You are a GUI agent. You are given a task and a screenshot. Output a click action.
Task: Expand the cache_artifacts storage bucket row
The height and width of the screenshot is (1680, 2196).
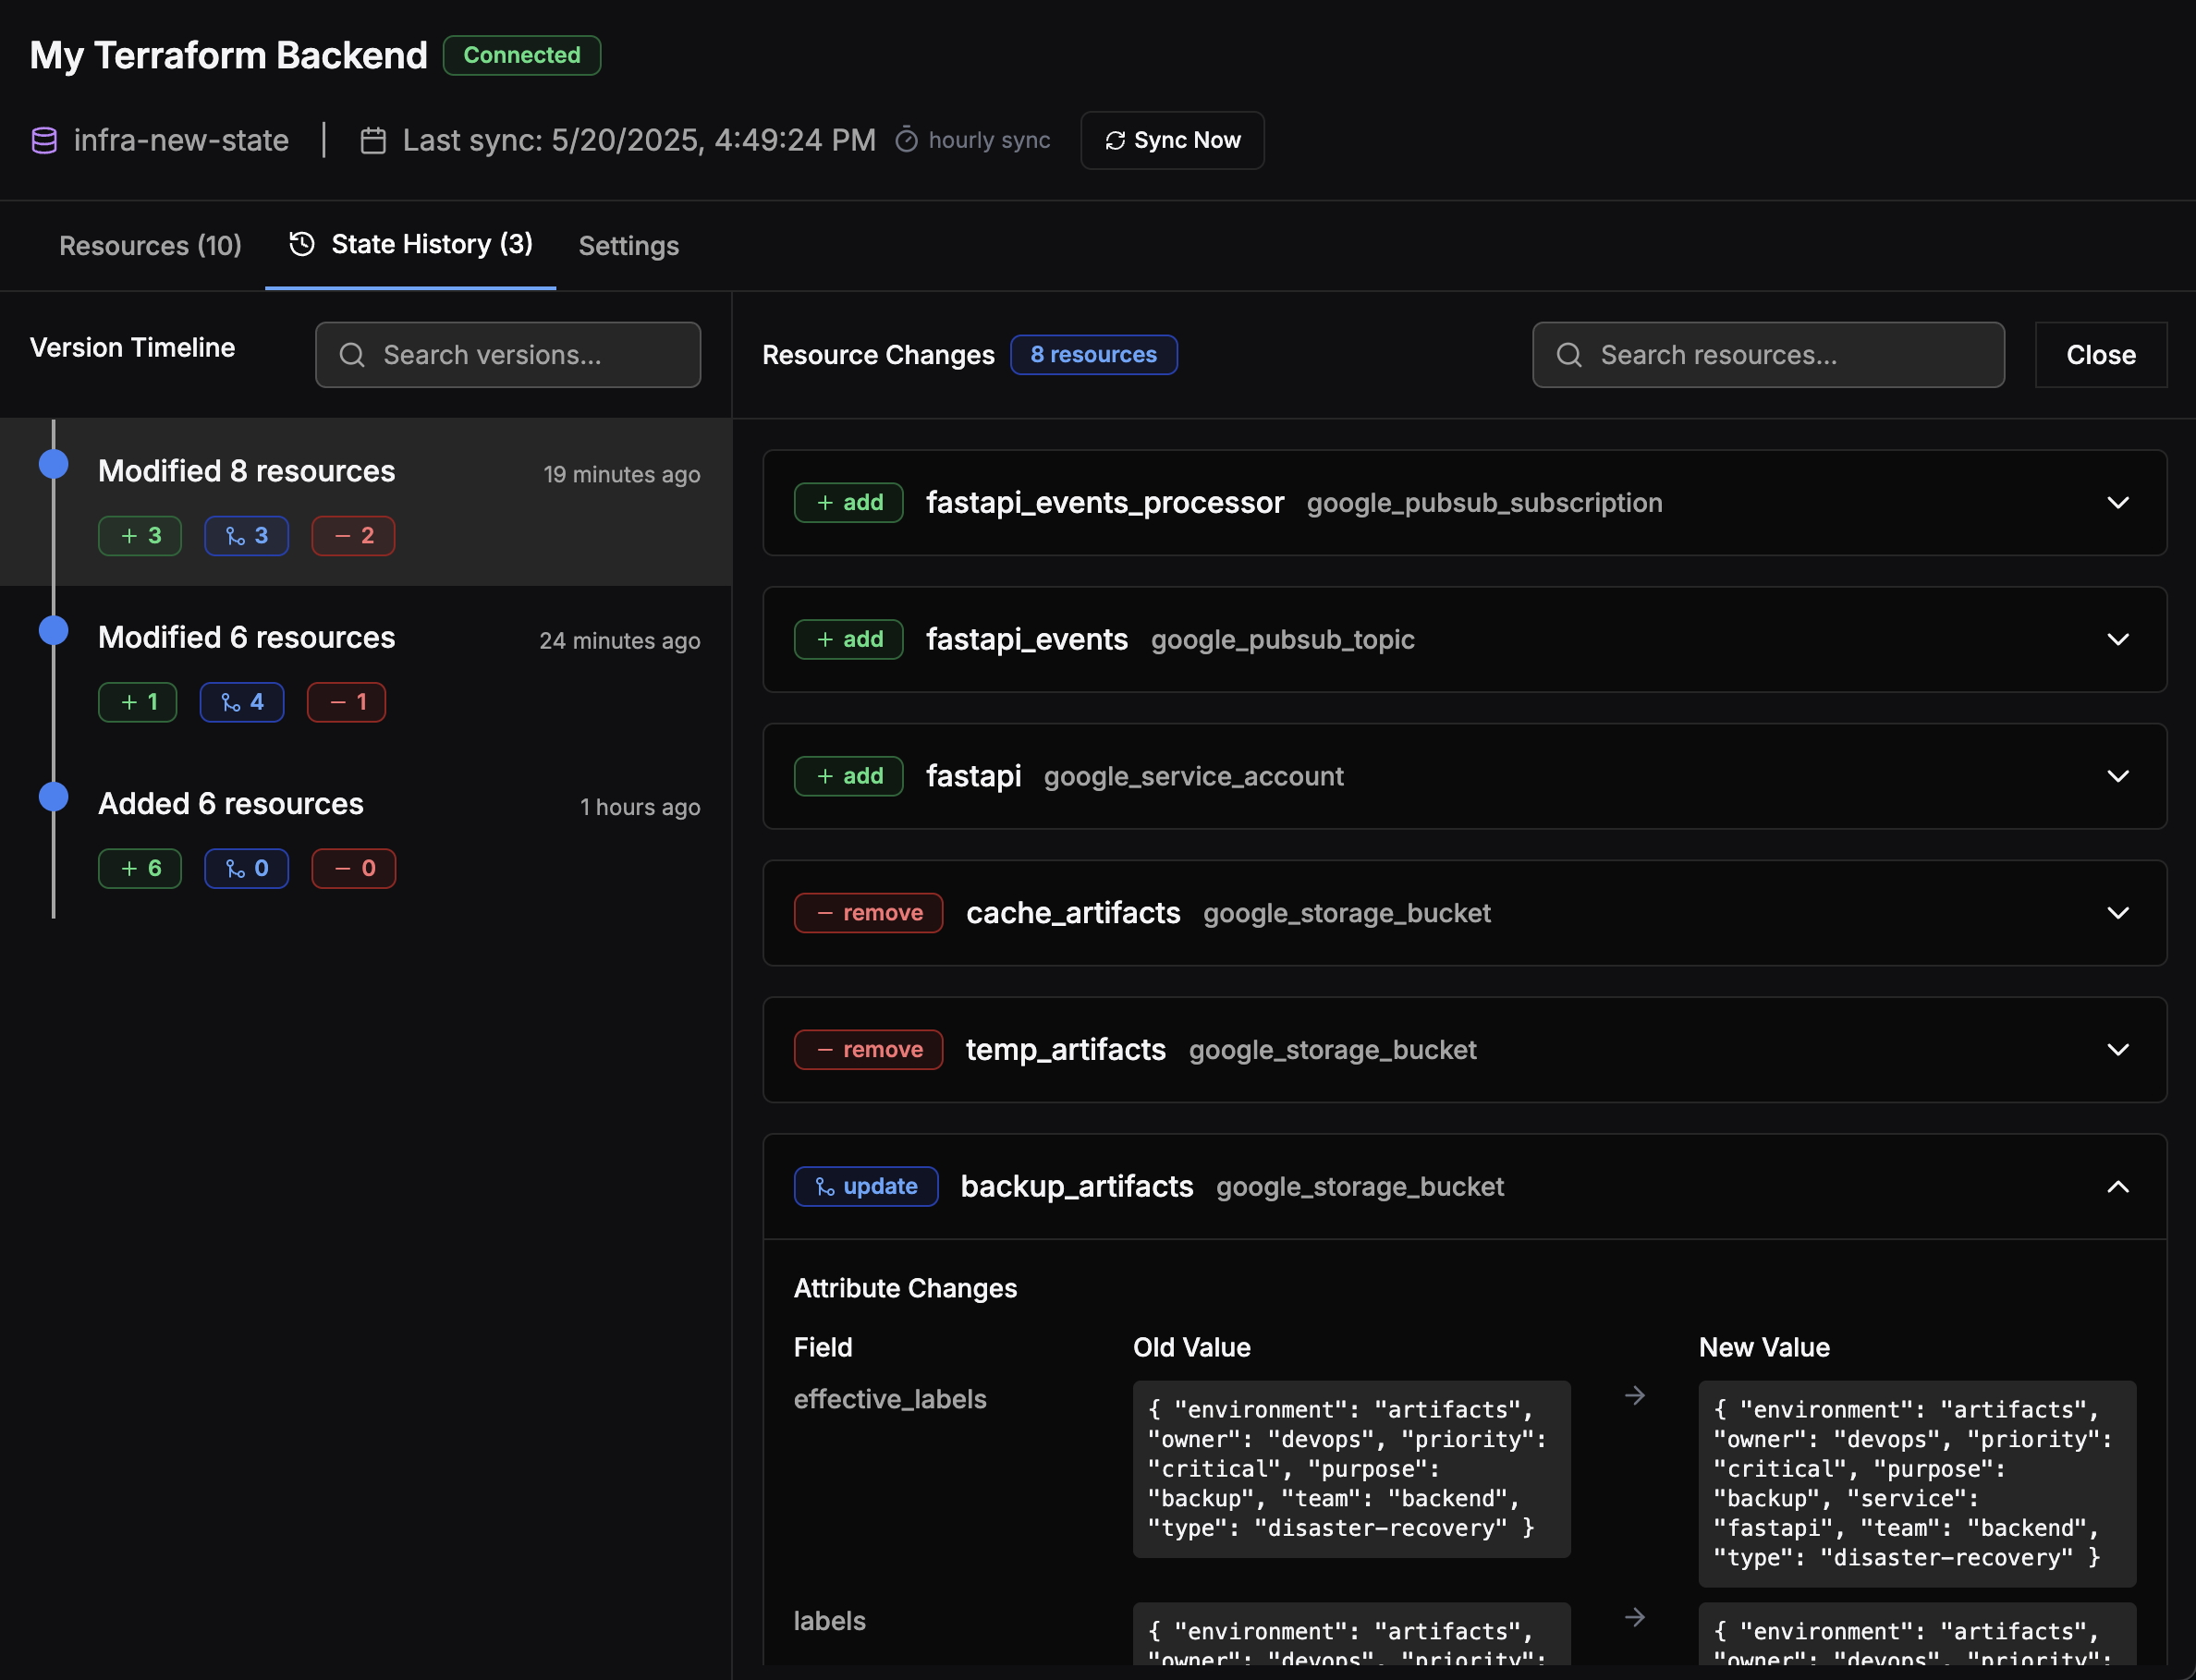2118,913
